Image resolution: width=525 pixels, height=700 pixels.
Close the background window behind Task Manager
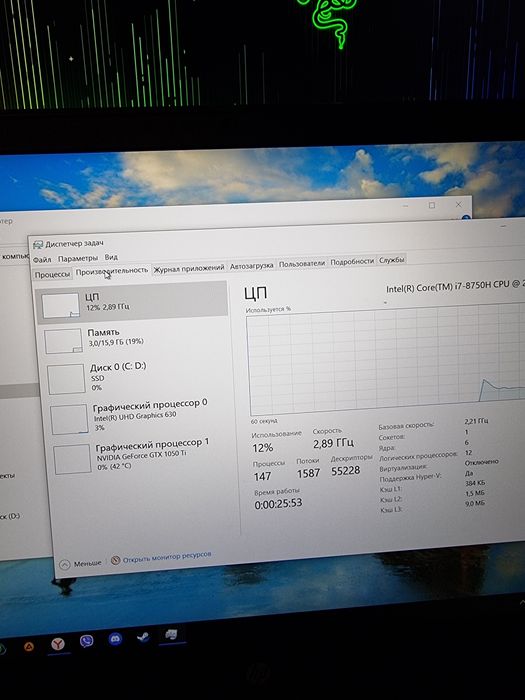[458, 204]
